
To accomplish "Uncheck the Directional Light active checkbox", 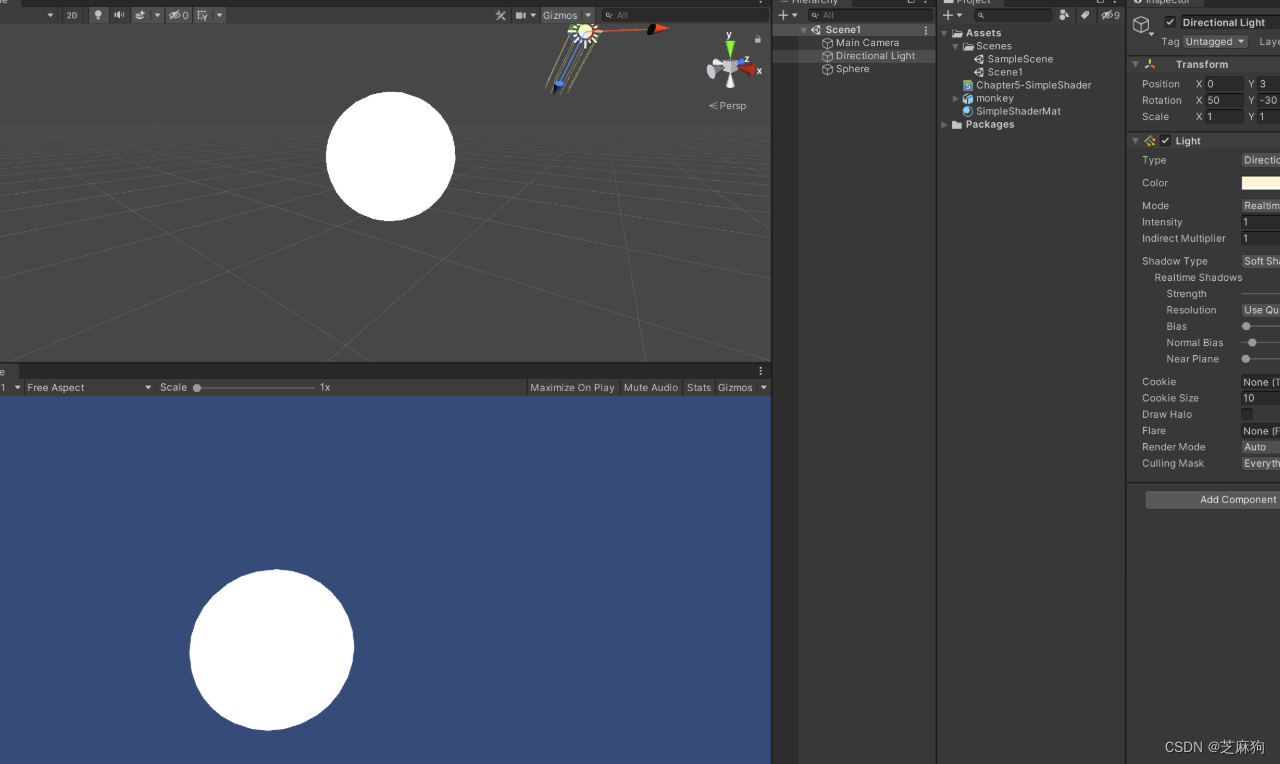I will [1170, 22].
